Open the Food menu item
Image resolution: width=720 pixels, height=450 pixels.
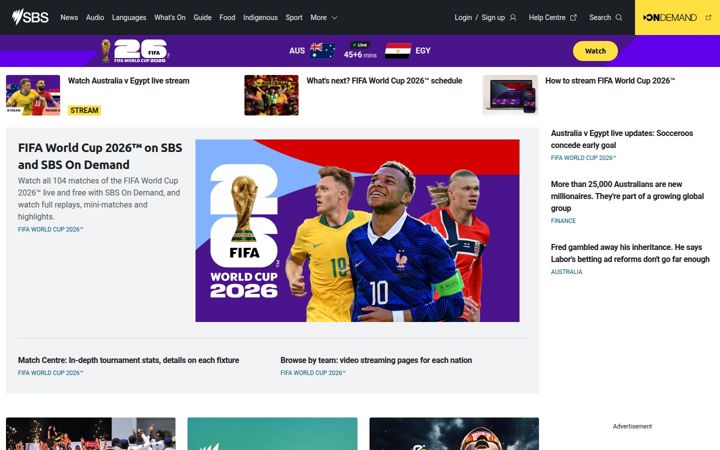pyautogui.click(x=227, y=17)
